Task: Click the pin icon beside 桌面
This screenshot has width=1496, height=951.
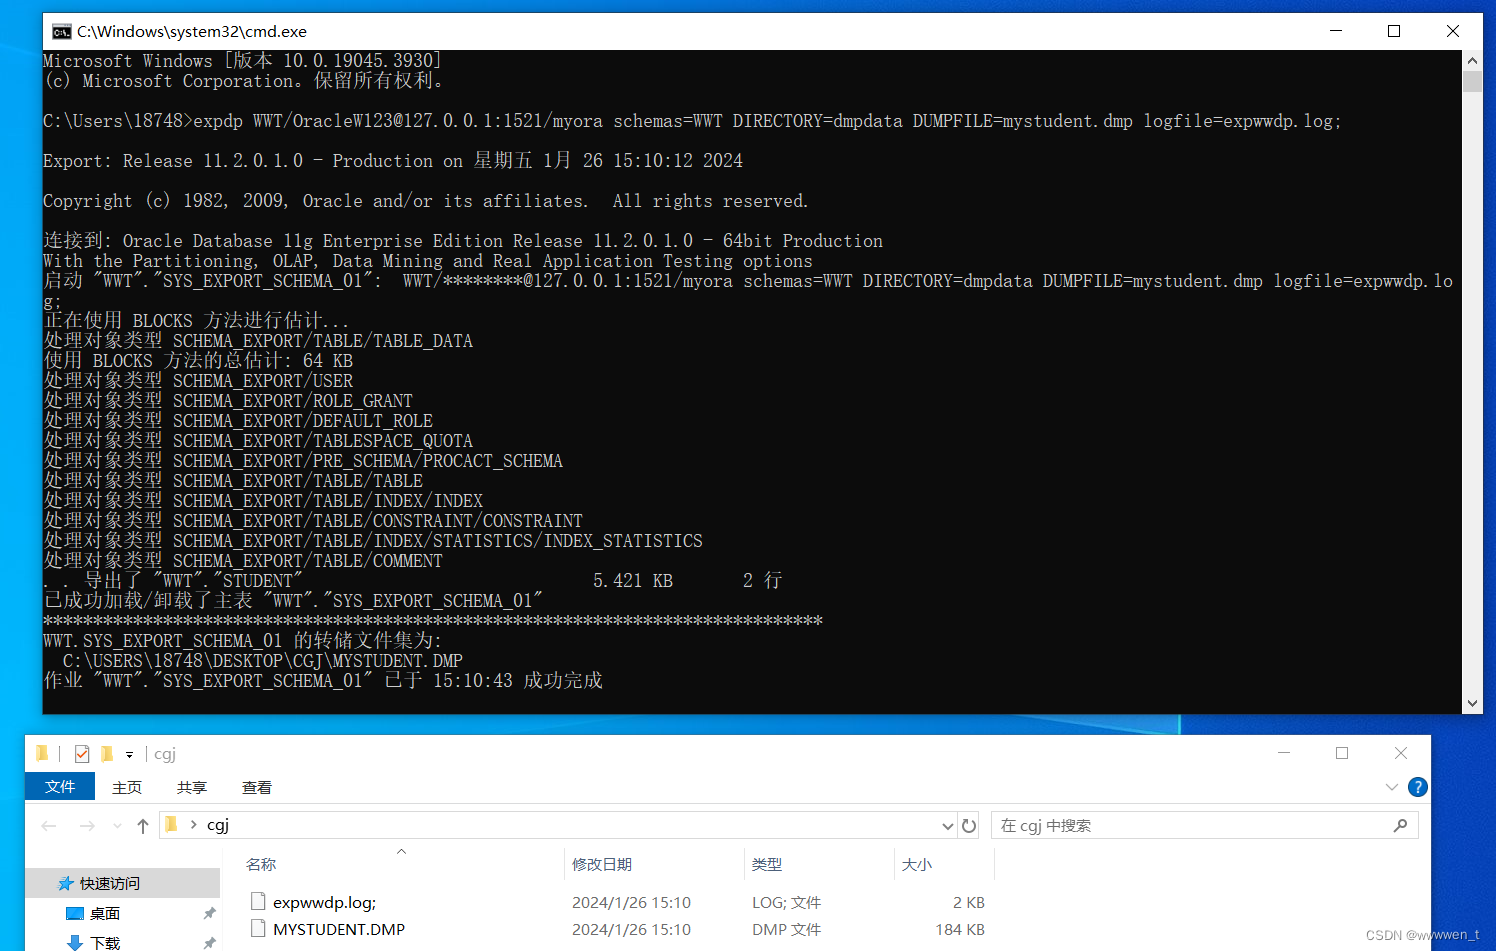Action: point(209,913)
